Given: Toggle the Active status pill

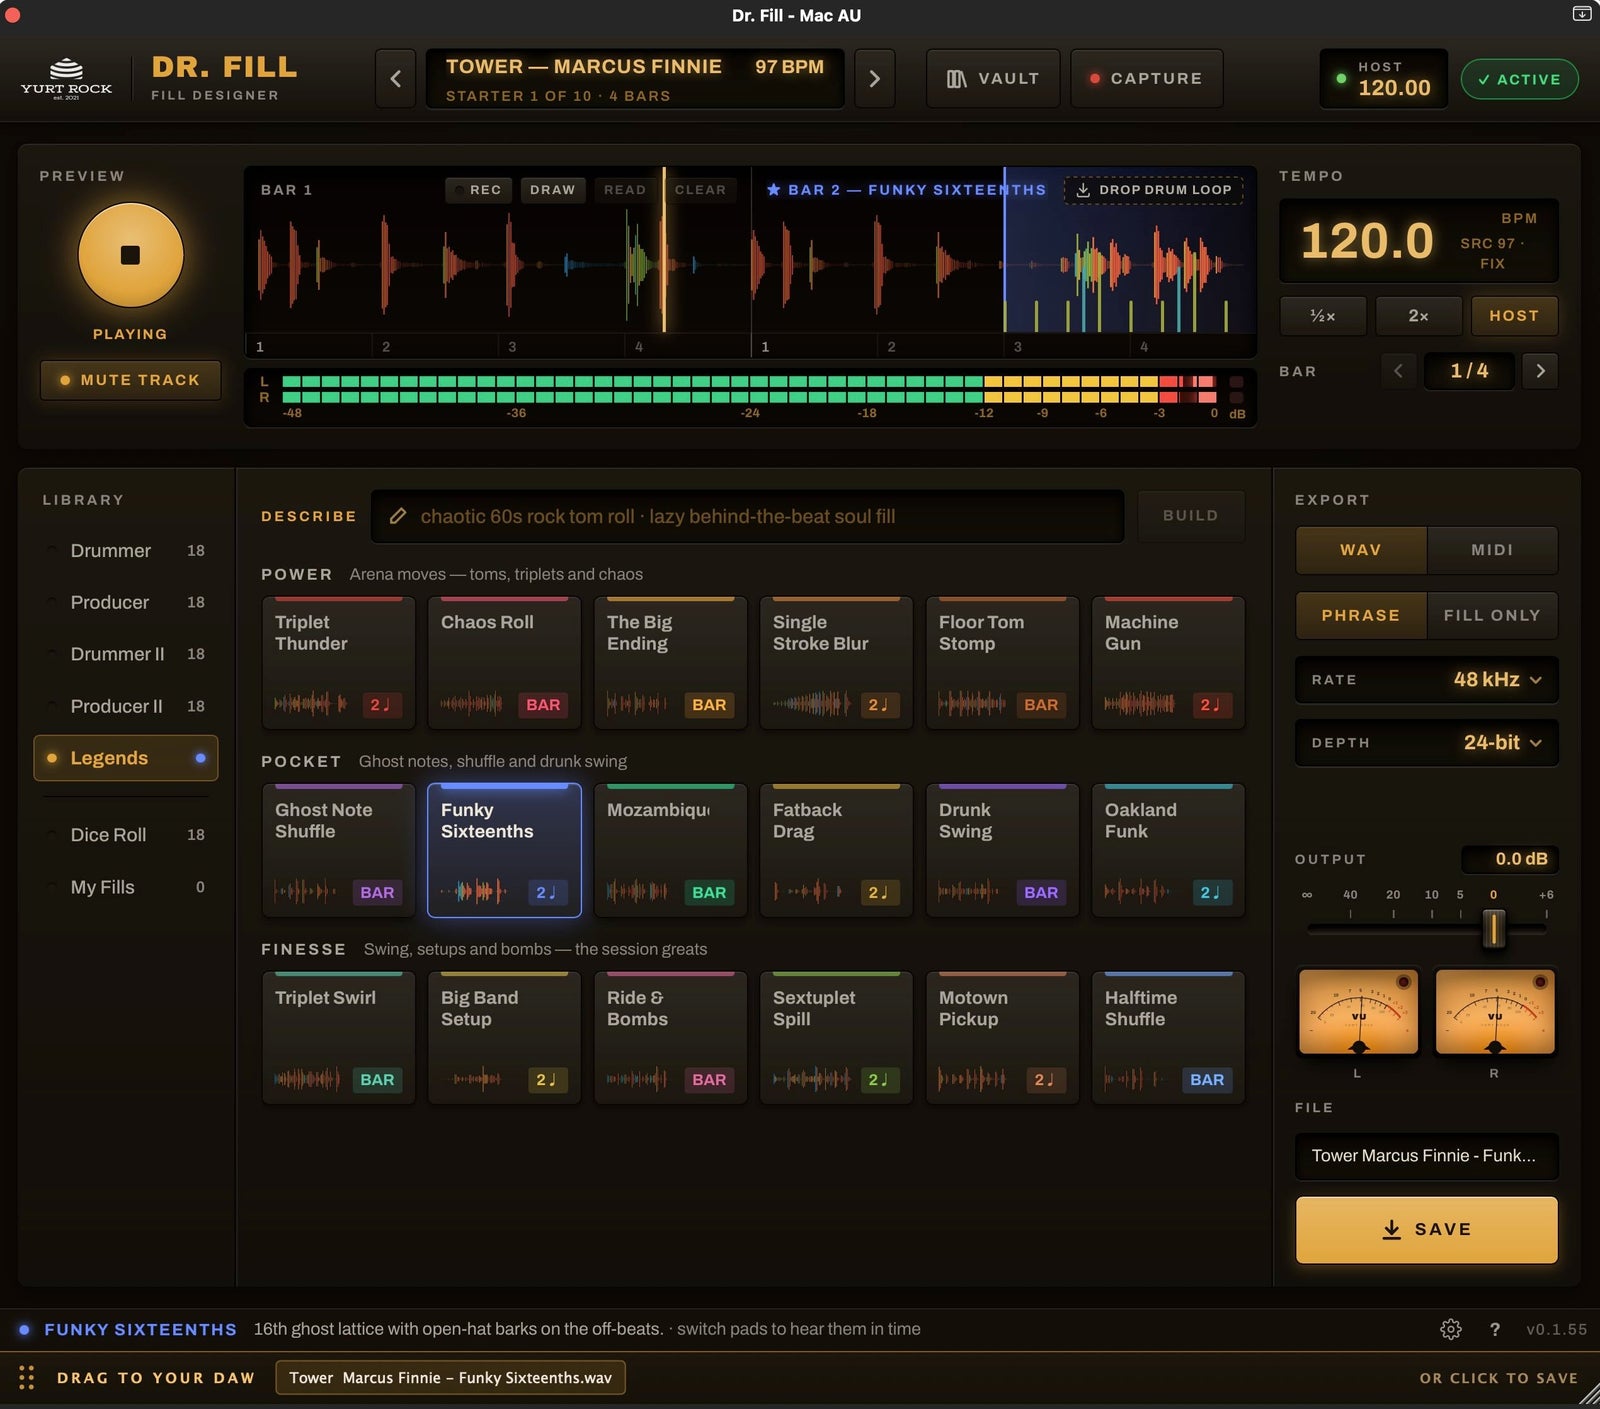Looking at the screenshot, I should [x=1519, y=79].
